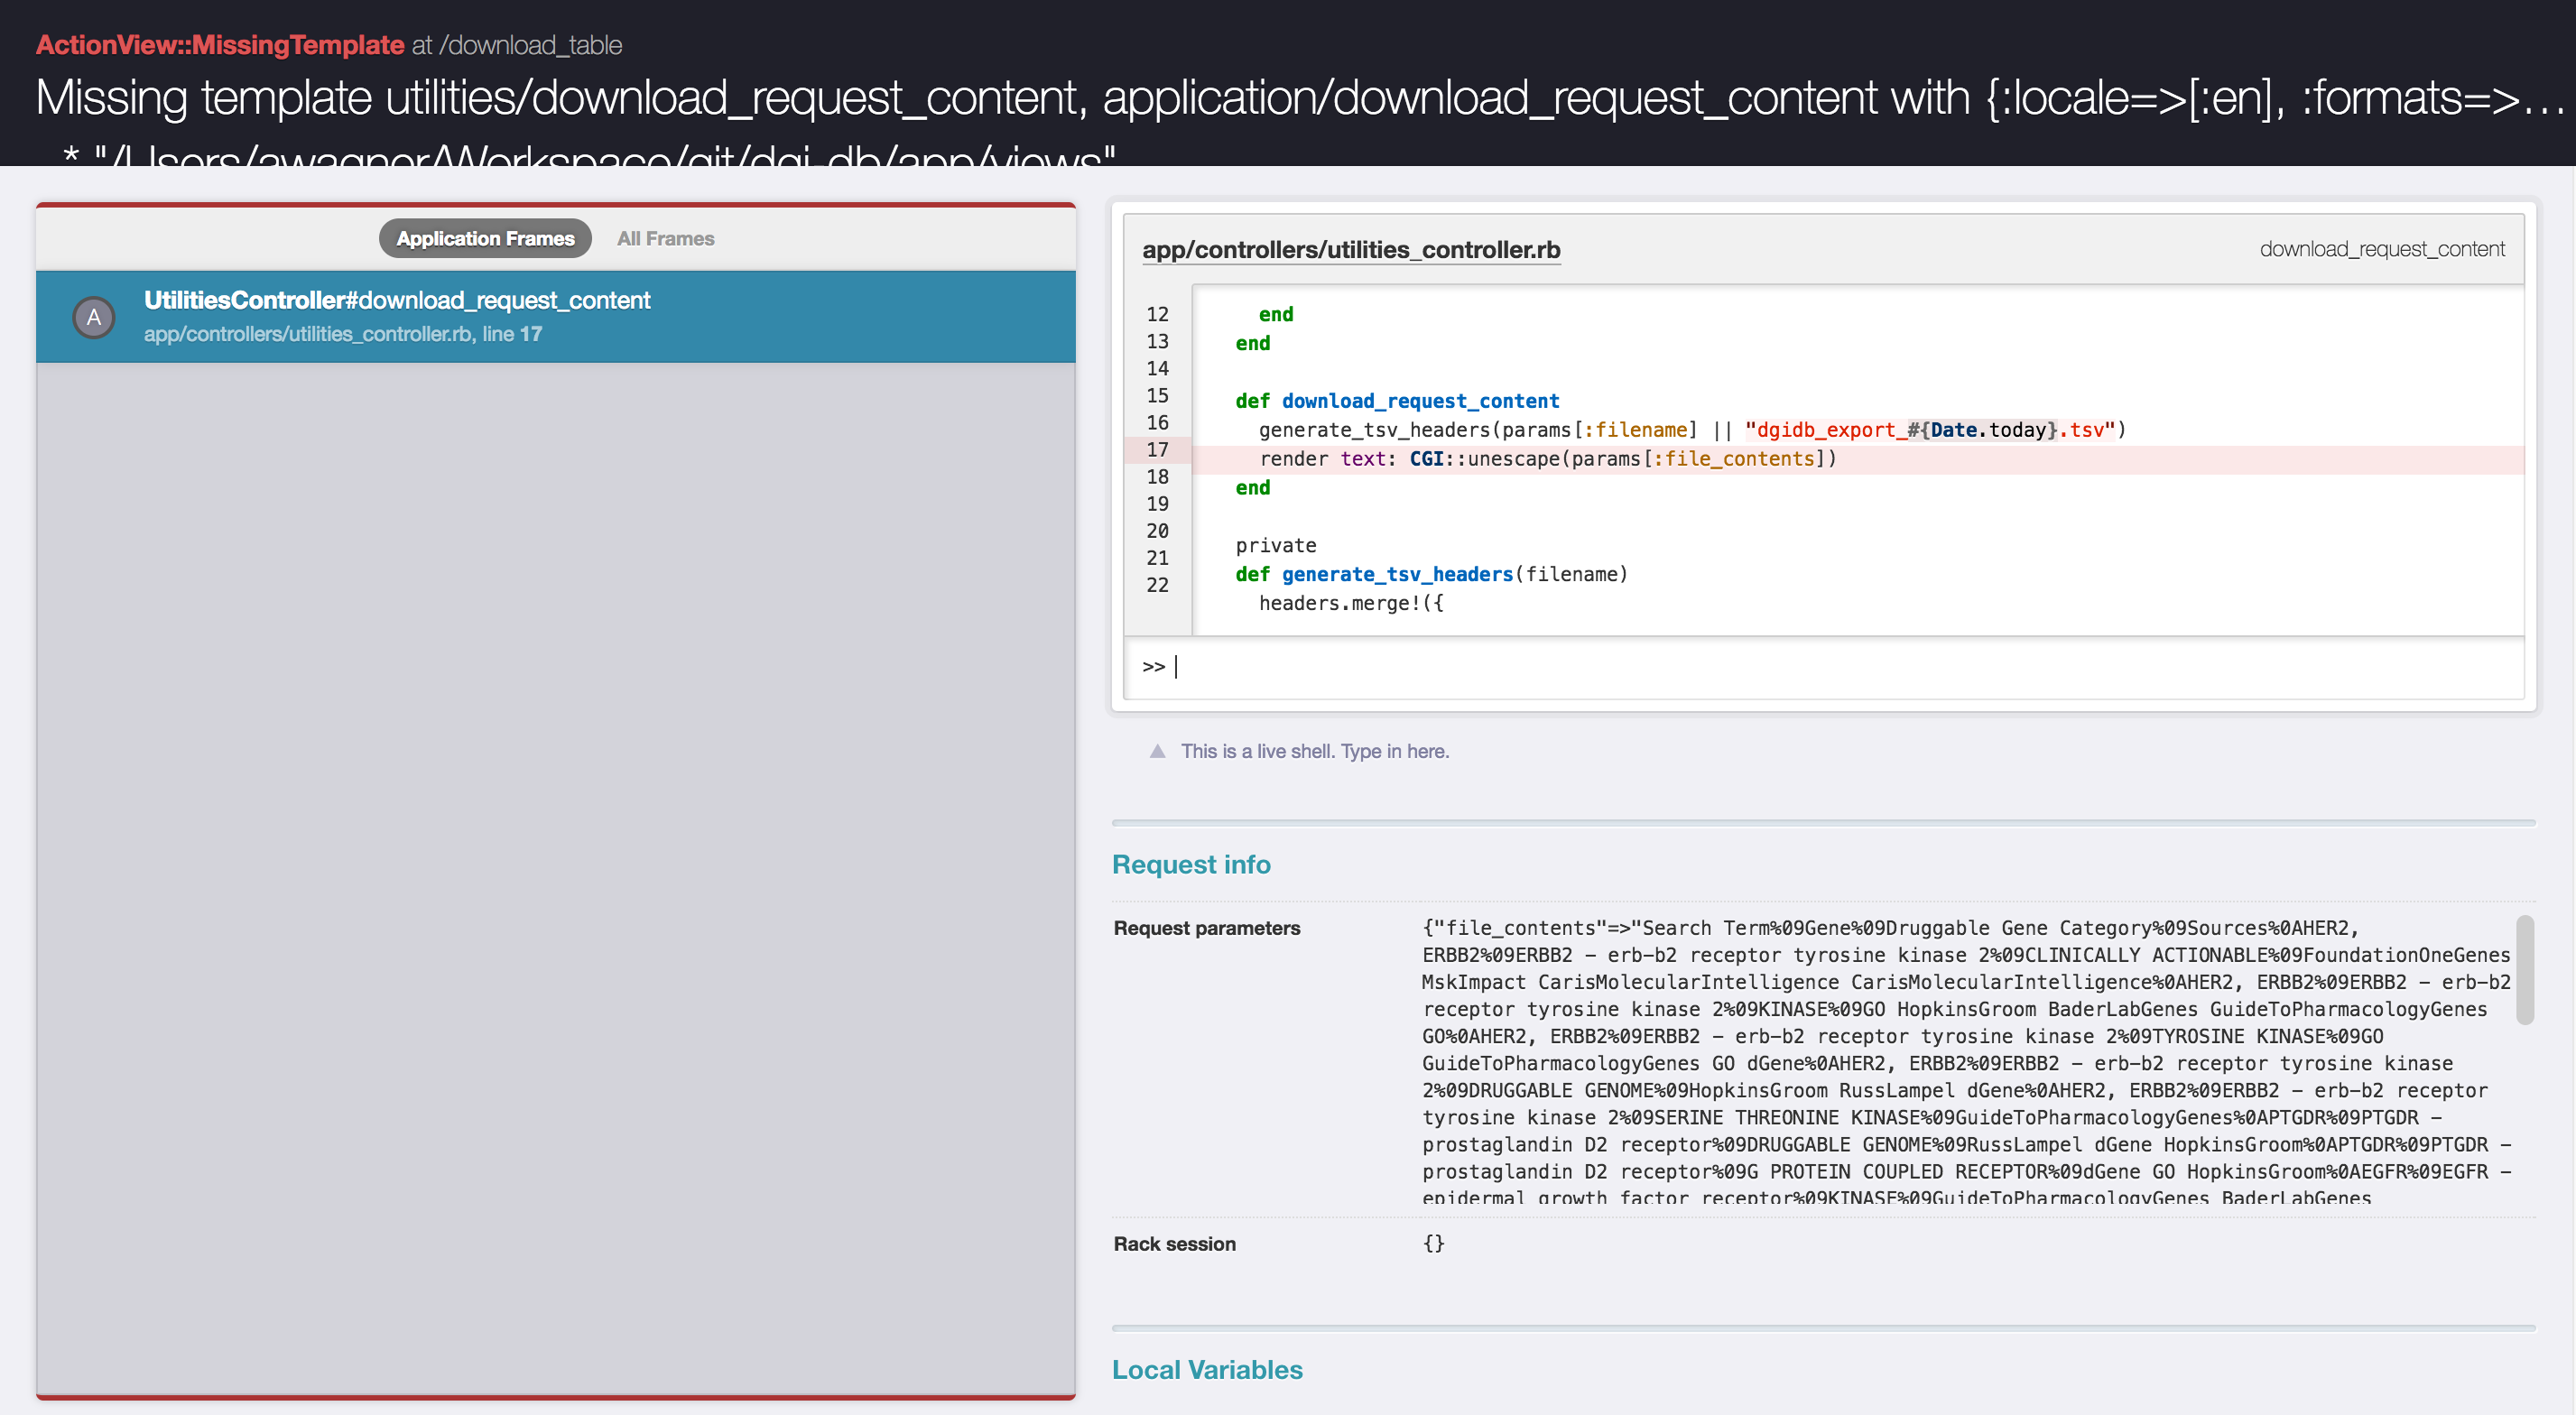The width and height of the screenshot is (2576, 1415).
Task: Click line number 17 in gutter
Action: (x=1157, y=450)
